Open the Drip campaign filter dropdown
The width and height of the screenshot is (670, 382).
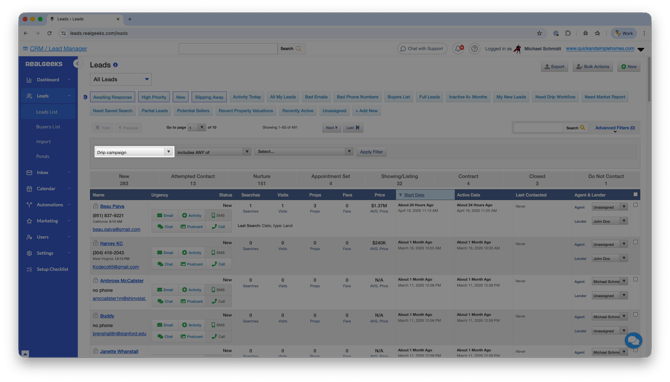[134, 152]
